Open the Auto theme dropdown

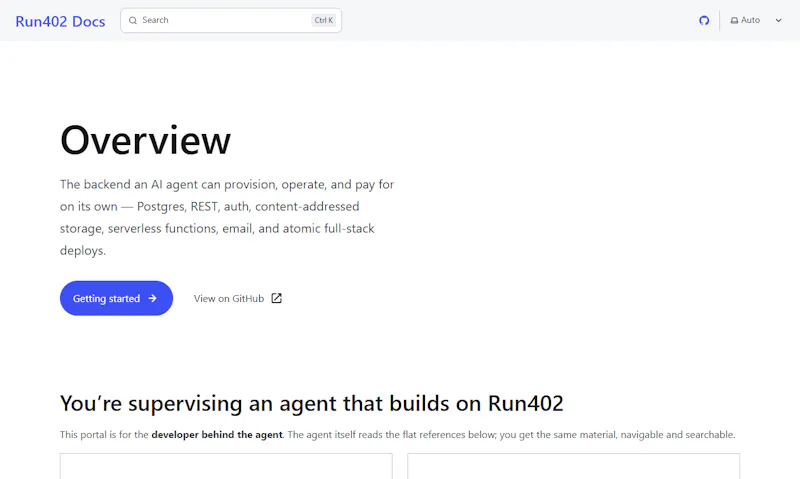point(756,20)
